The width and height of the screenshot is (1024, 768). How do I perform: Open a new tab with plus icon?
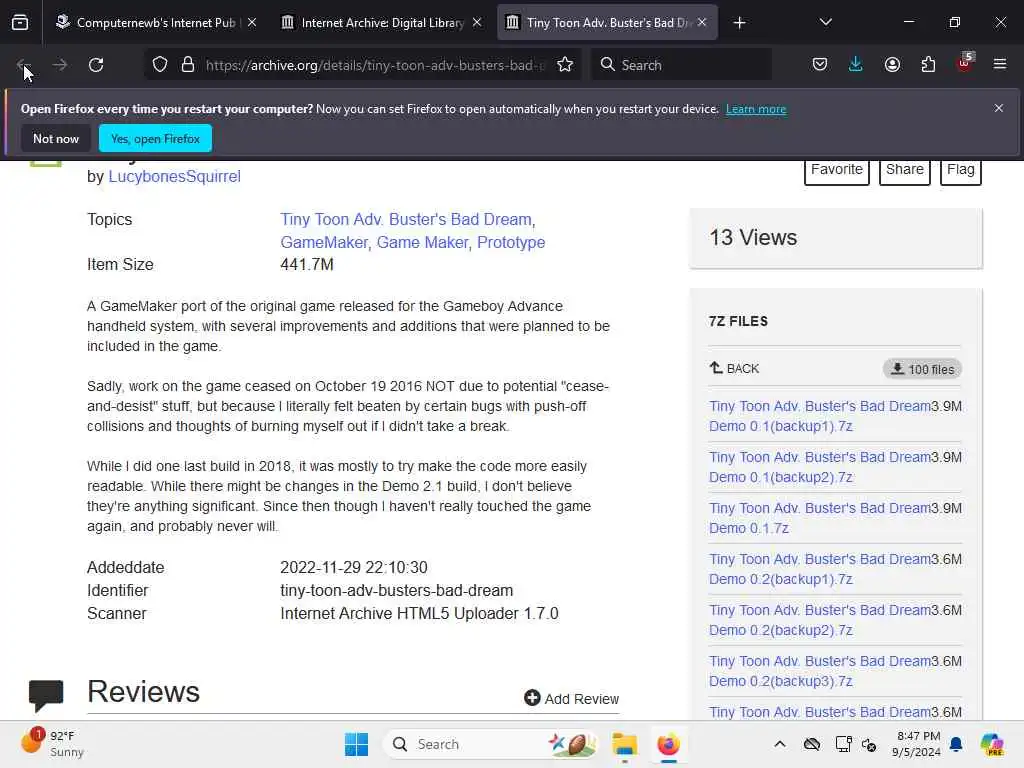tap(739, 23)
